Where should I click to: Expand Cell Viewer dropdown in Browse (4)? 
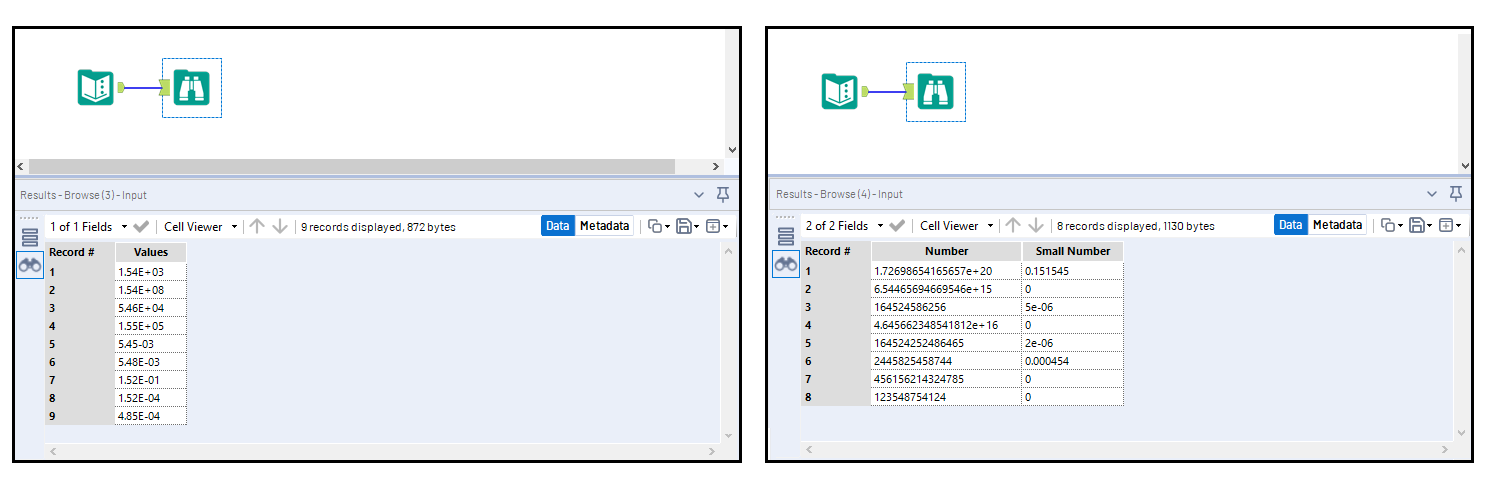tap(957, 226)
